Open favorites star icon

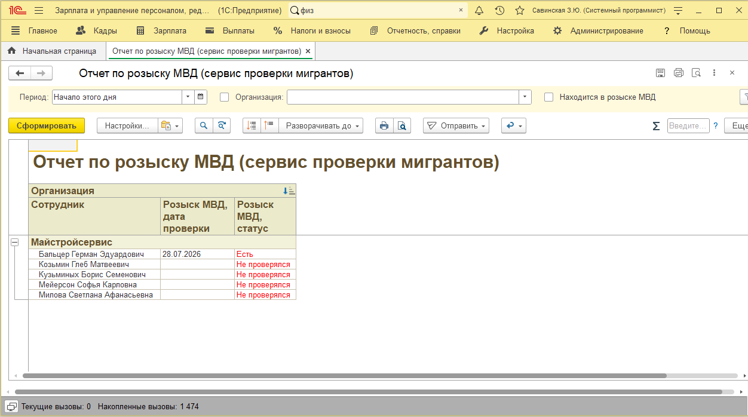coord(519,10)
